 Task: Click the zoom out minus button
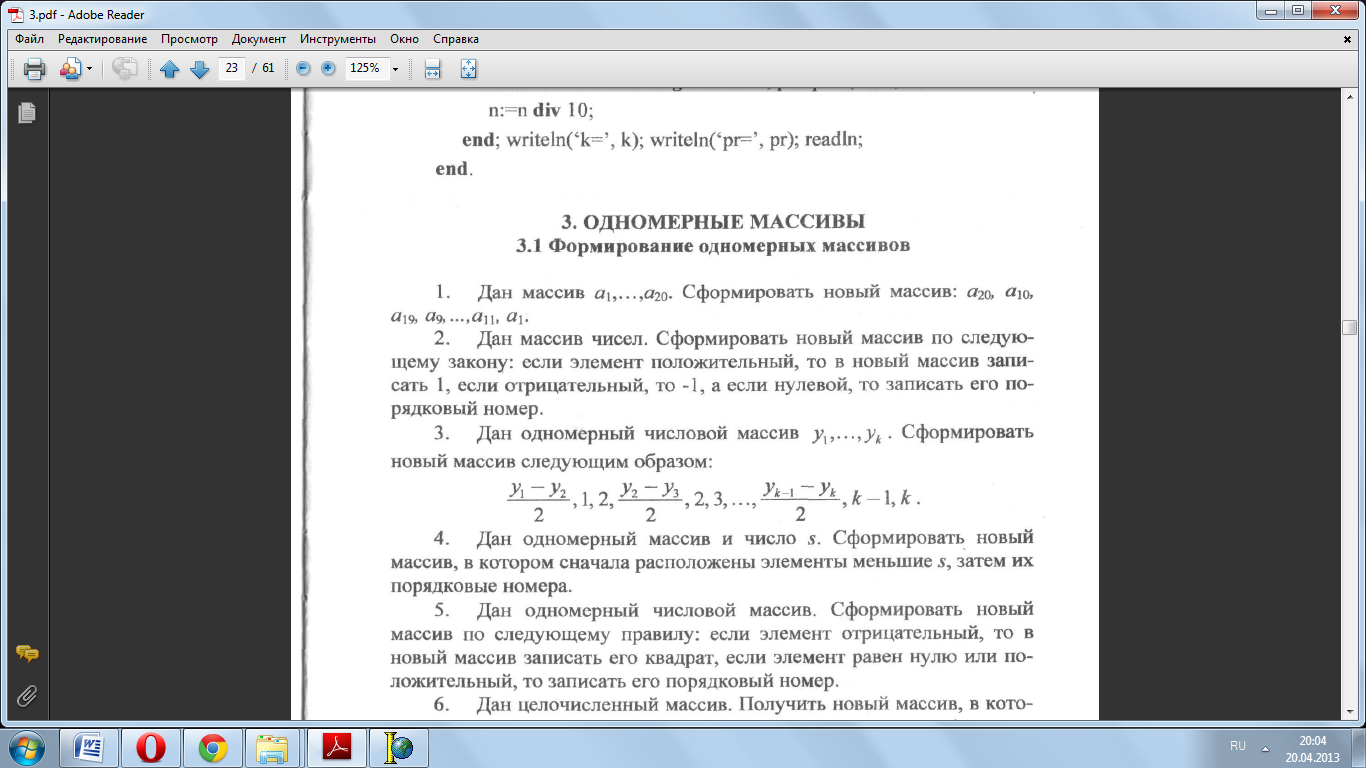[x=304, y=68]
